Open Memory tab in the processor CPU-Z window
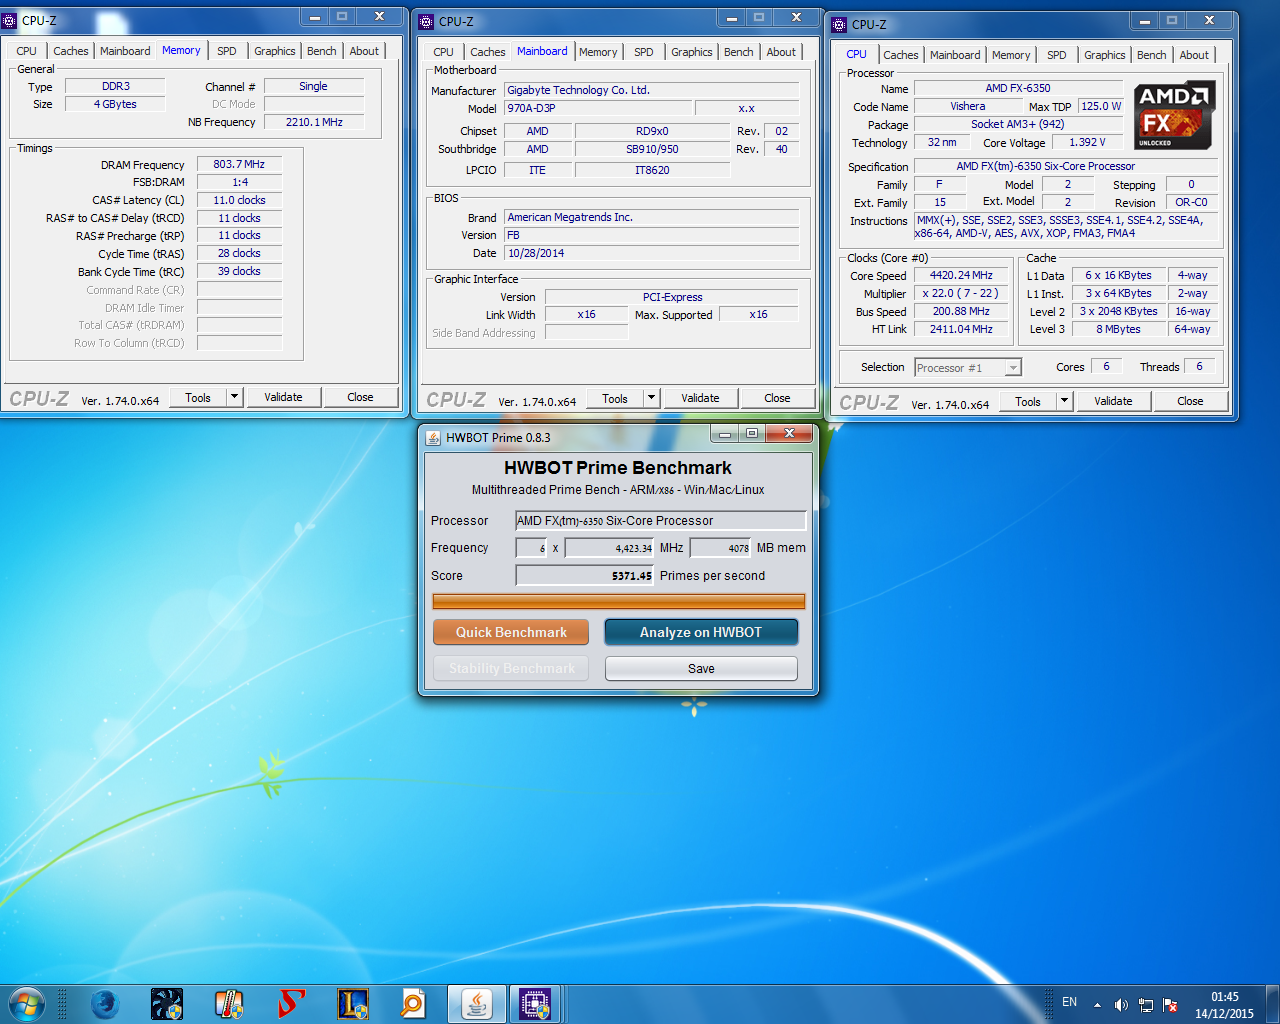The height and width of the screenshot is (1024, 1280). click(1011, 55)
